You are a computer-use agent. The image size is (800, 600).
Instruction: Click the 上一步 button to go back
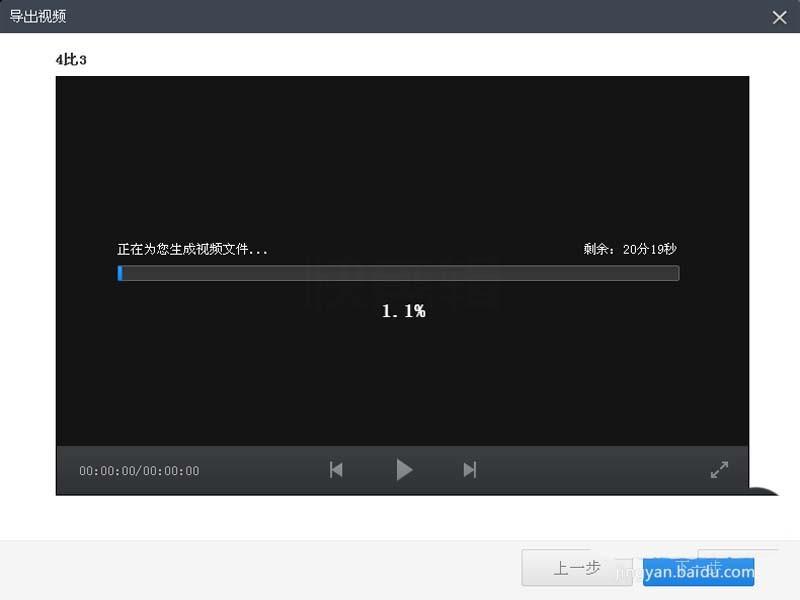pyautogui.click(x=578, y=568)
